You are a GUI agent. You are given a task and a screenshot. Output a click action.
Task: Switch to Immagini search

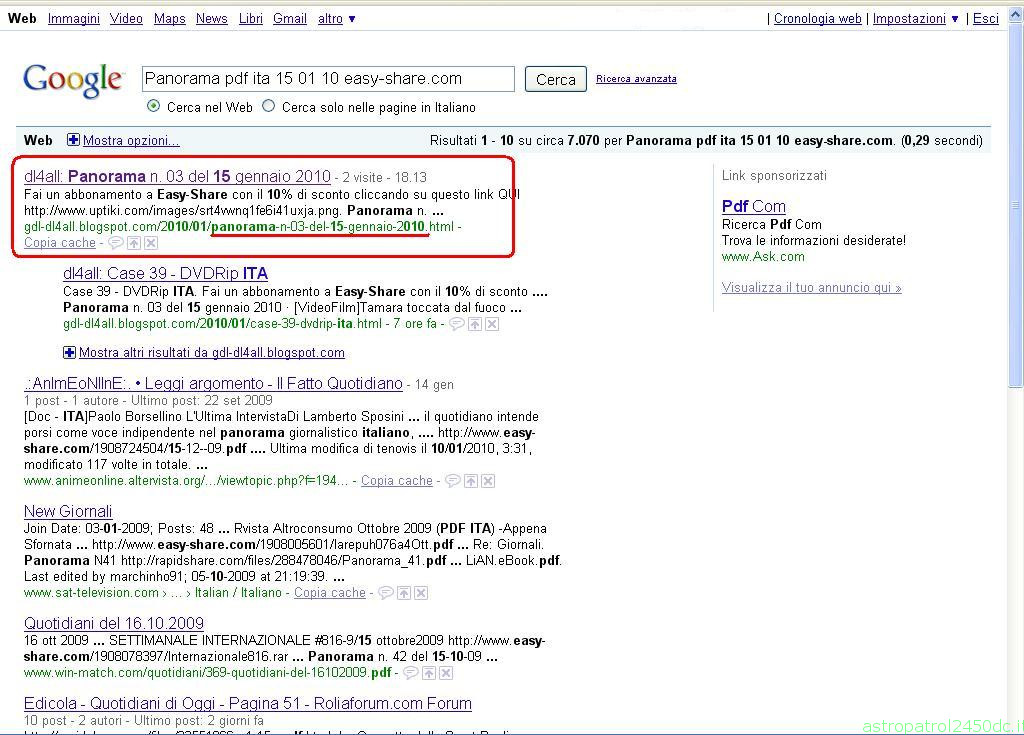click(x=74, y=19)
